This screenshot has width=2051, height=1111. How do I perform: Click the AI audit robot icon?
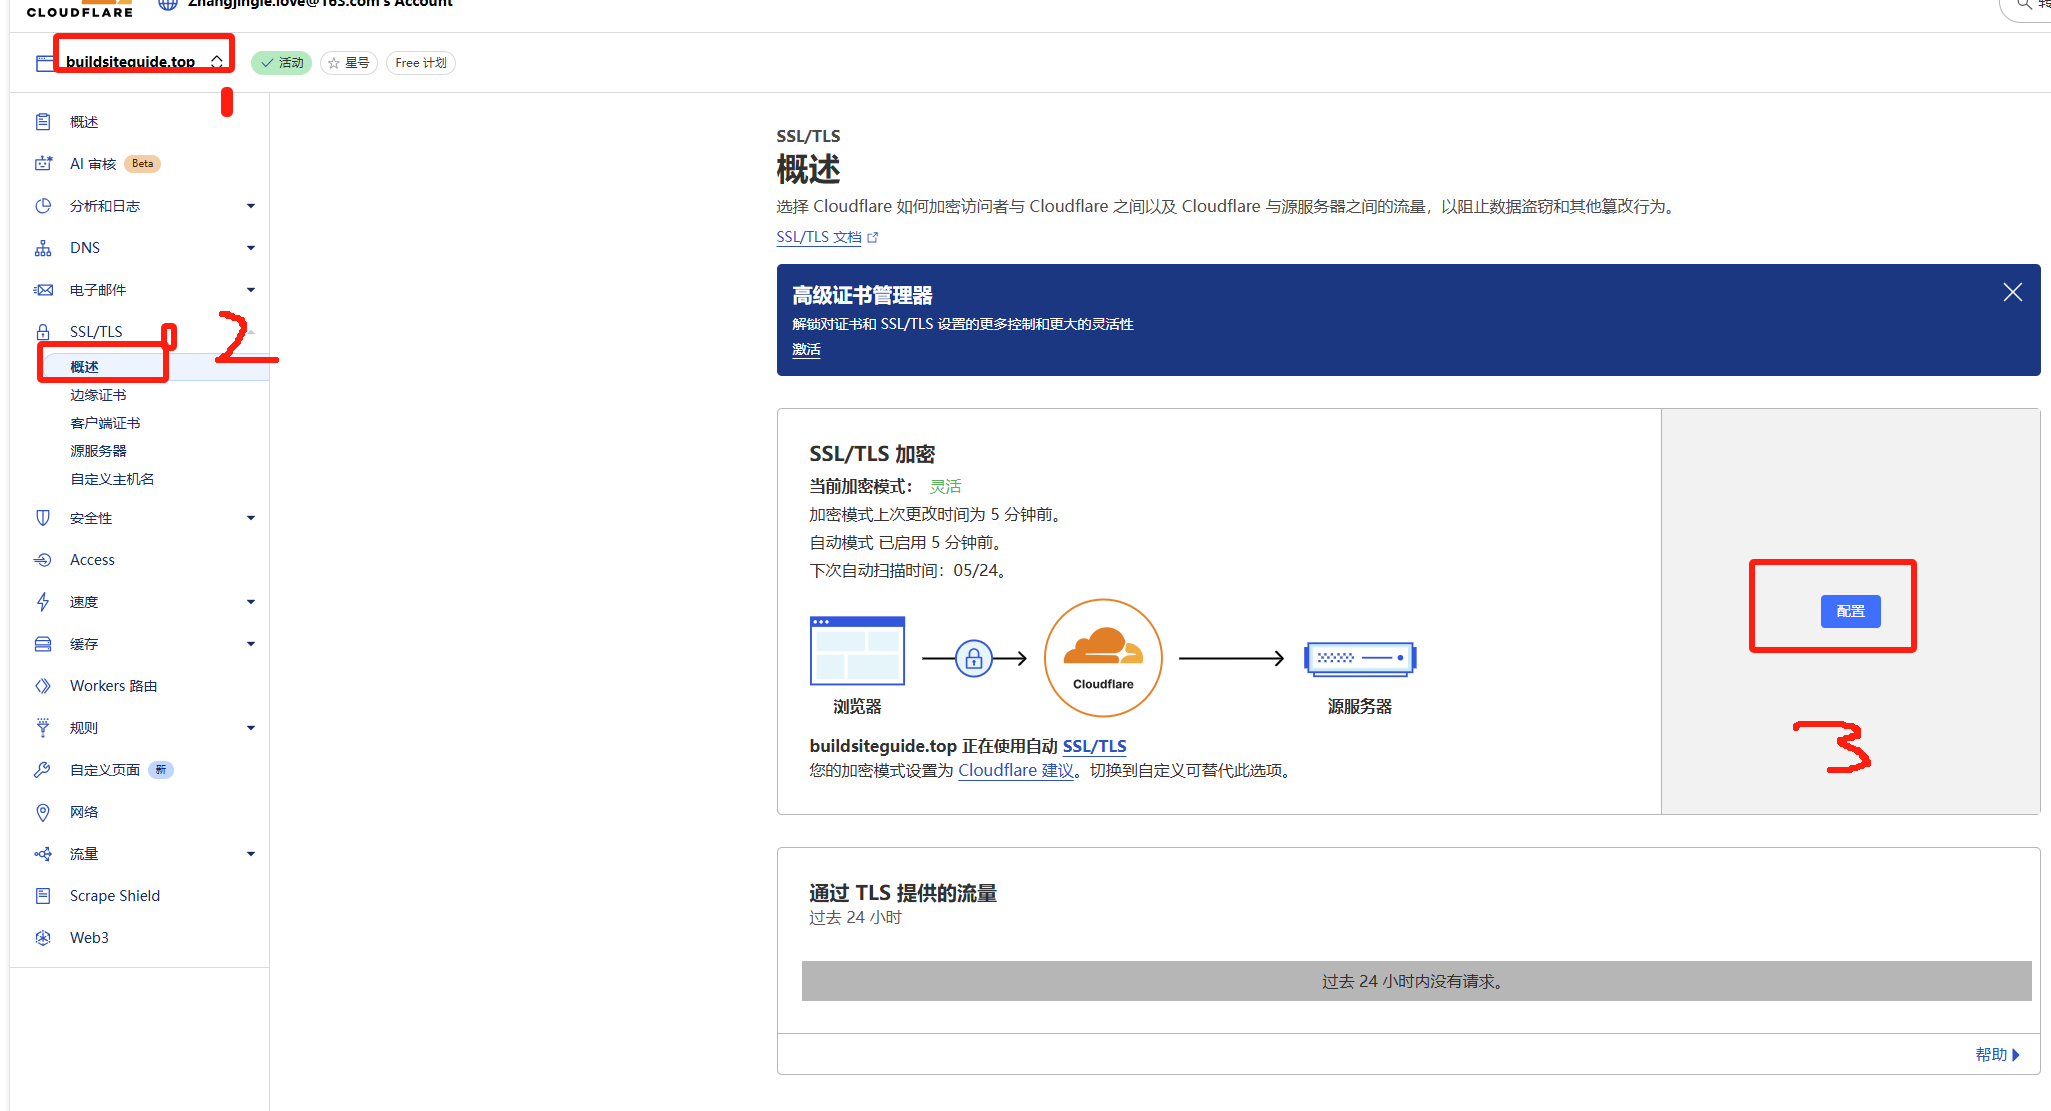point(43,164)
